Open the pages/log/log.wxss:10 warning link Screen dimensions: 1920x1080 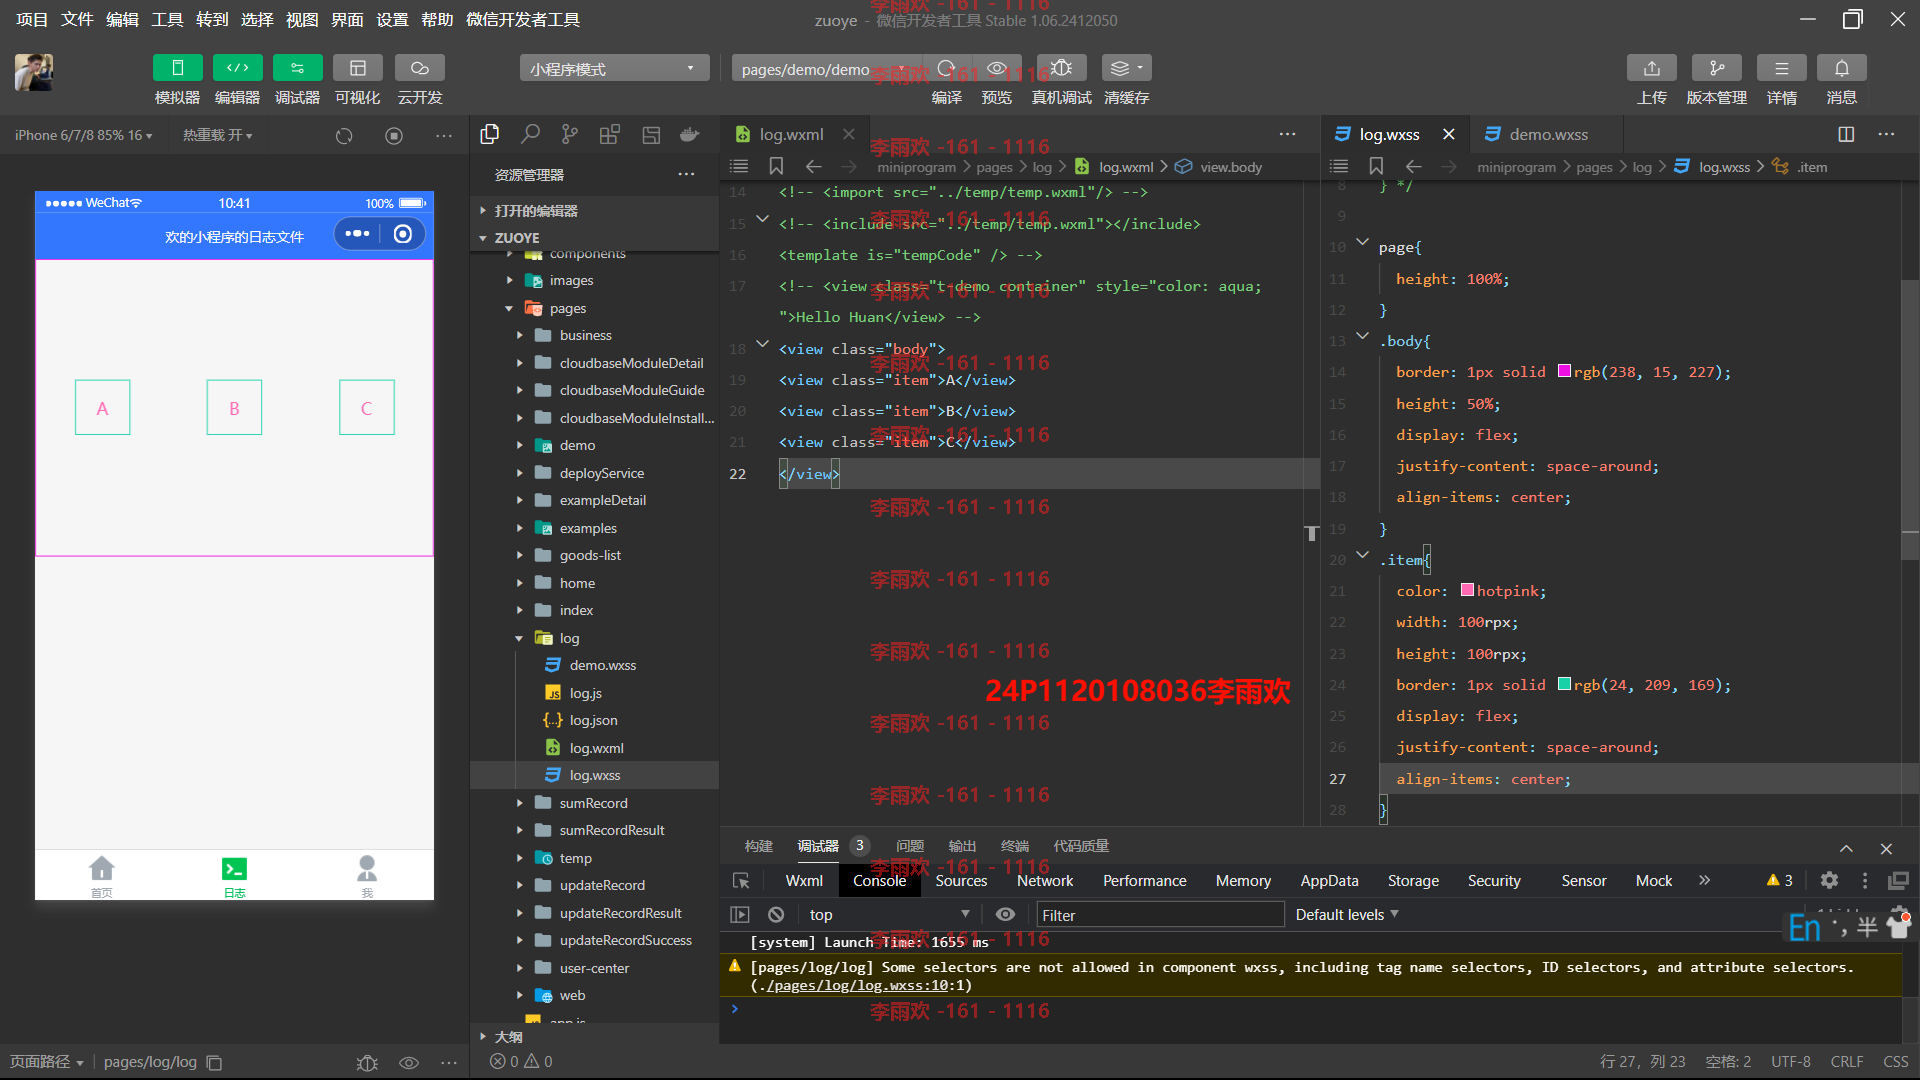point(857,986)
